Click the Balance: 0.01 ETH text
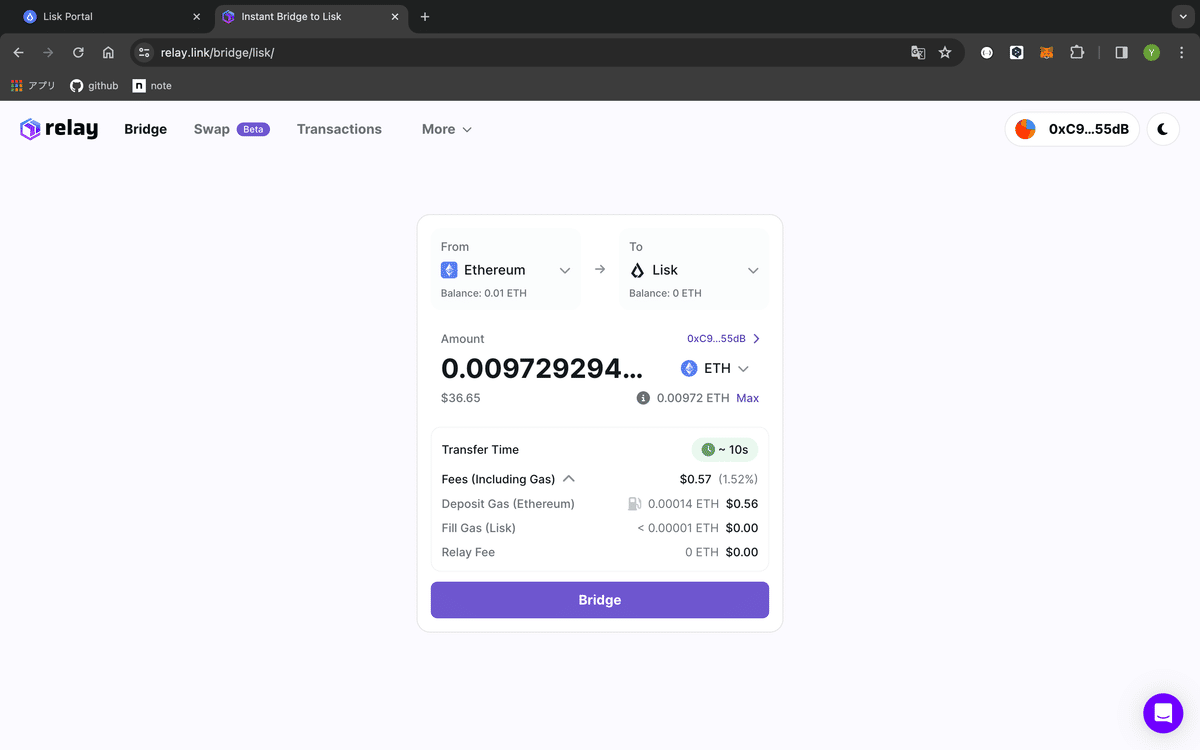1200x750 pixels. click(484, 293)
